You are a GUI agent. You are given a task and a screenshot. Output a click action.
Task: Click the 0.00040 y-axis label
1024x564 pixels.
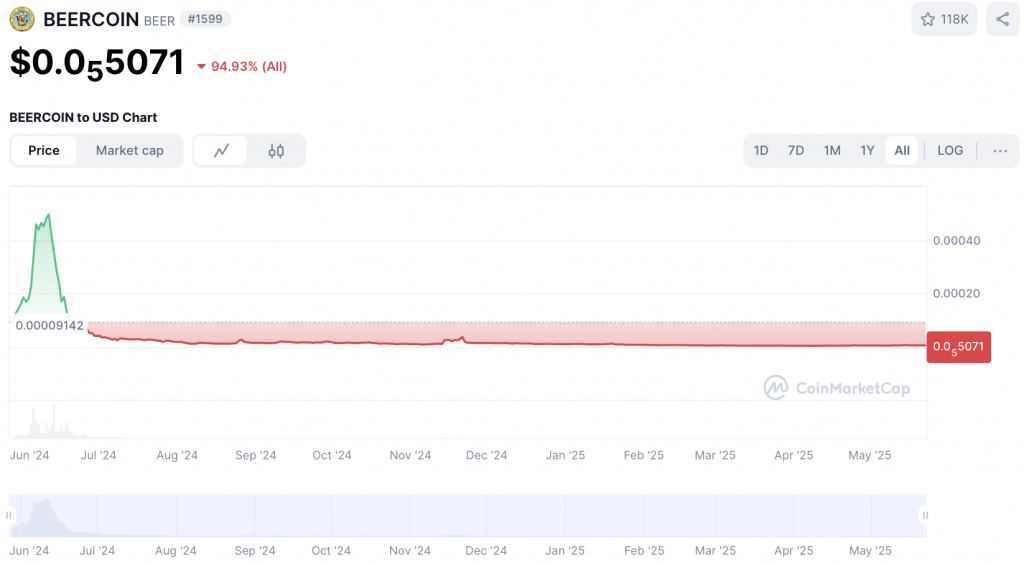(956, 240)
